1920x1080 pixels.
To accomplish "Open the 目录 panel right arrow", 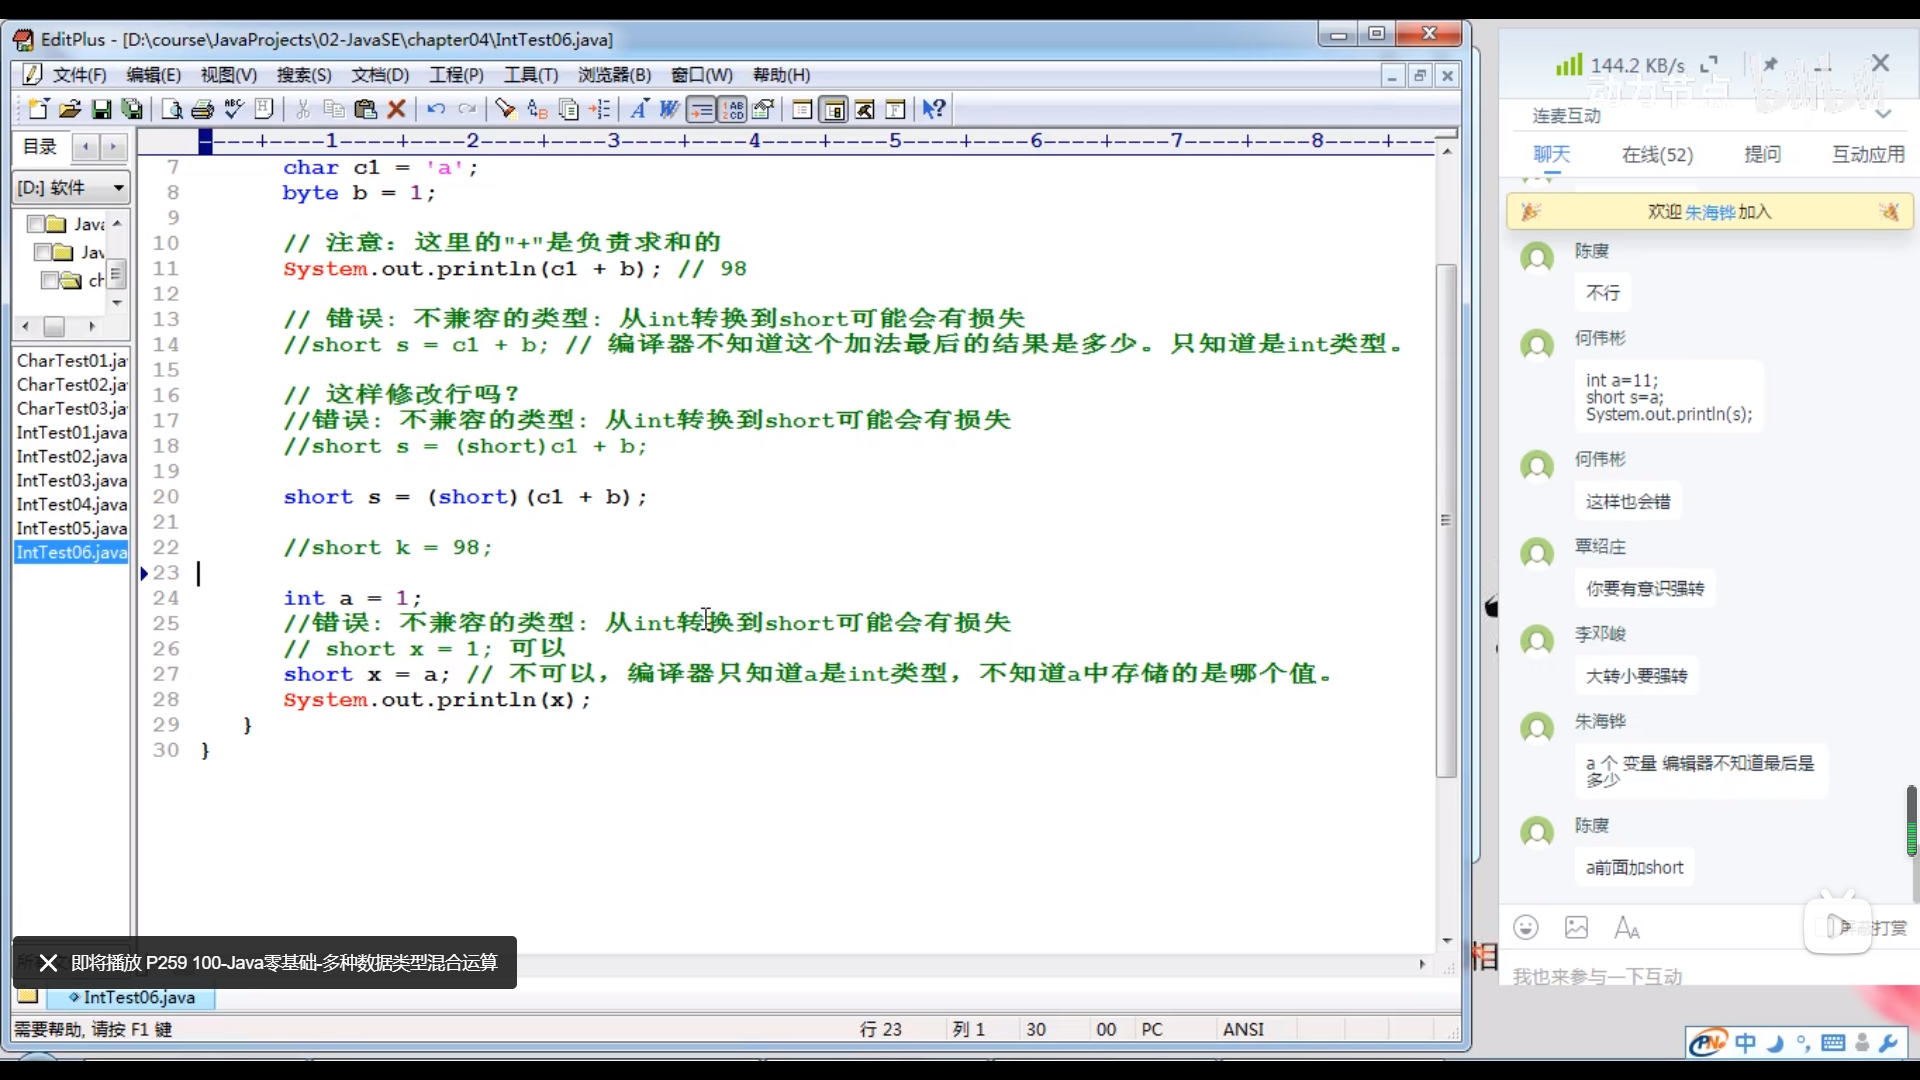I will pos(113,148).
